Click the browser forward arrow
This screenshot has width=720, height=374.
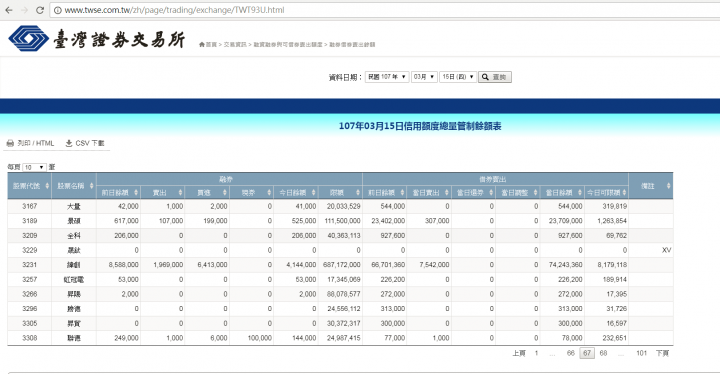pos(24,10)
